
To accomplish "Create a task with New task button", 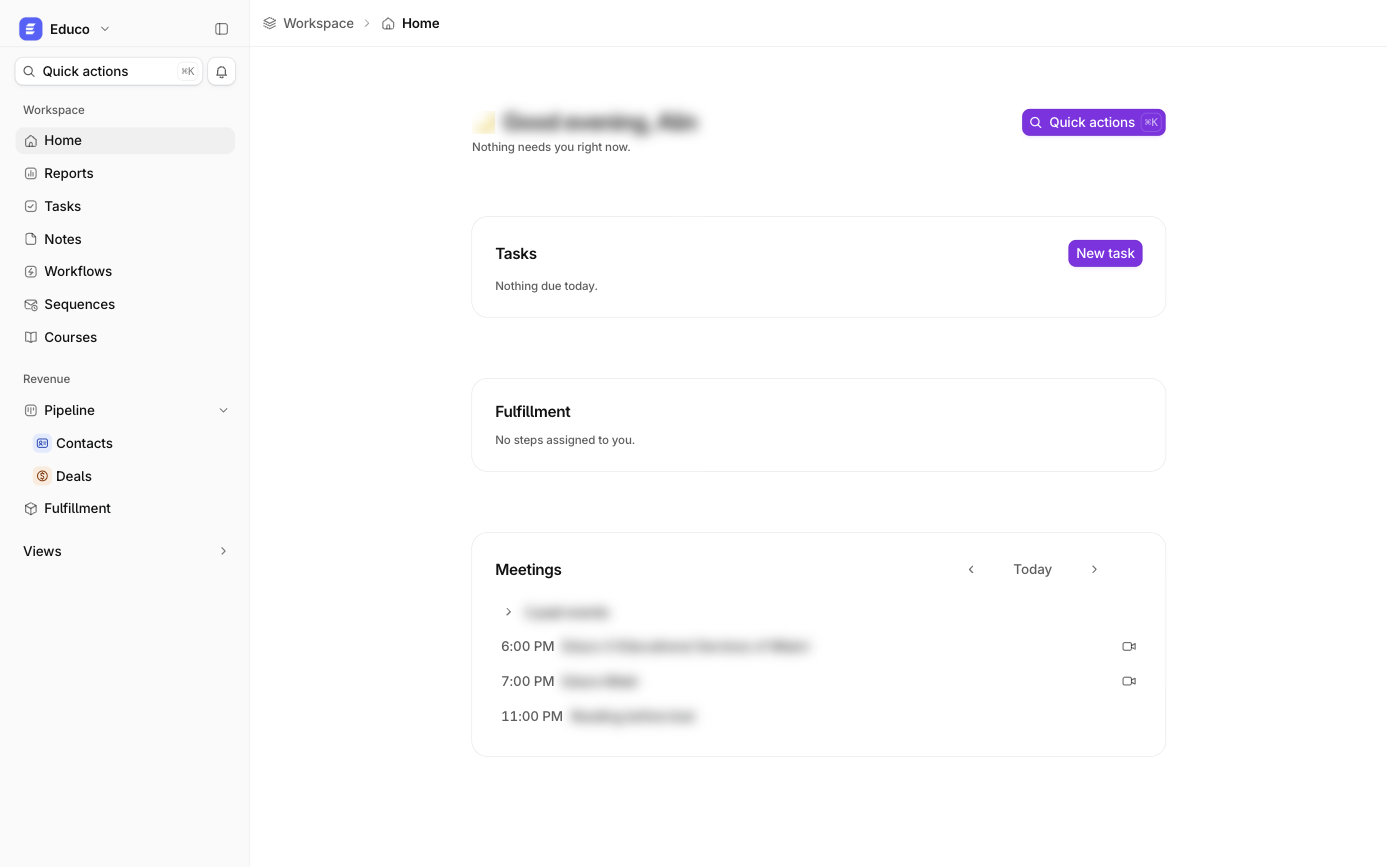I will coord(1105,253).
